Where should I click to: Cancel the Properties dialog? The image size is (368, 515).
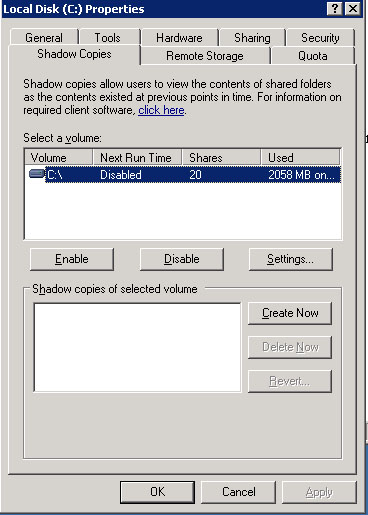coord(239,492)
